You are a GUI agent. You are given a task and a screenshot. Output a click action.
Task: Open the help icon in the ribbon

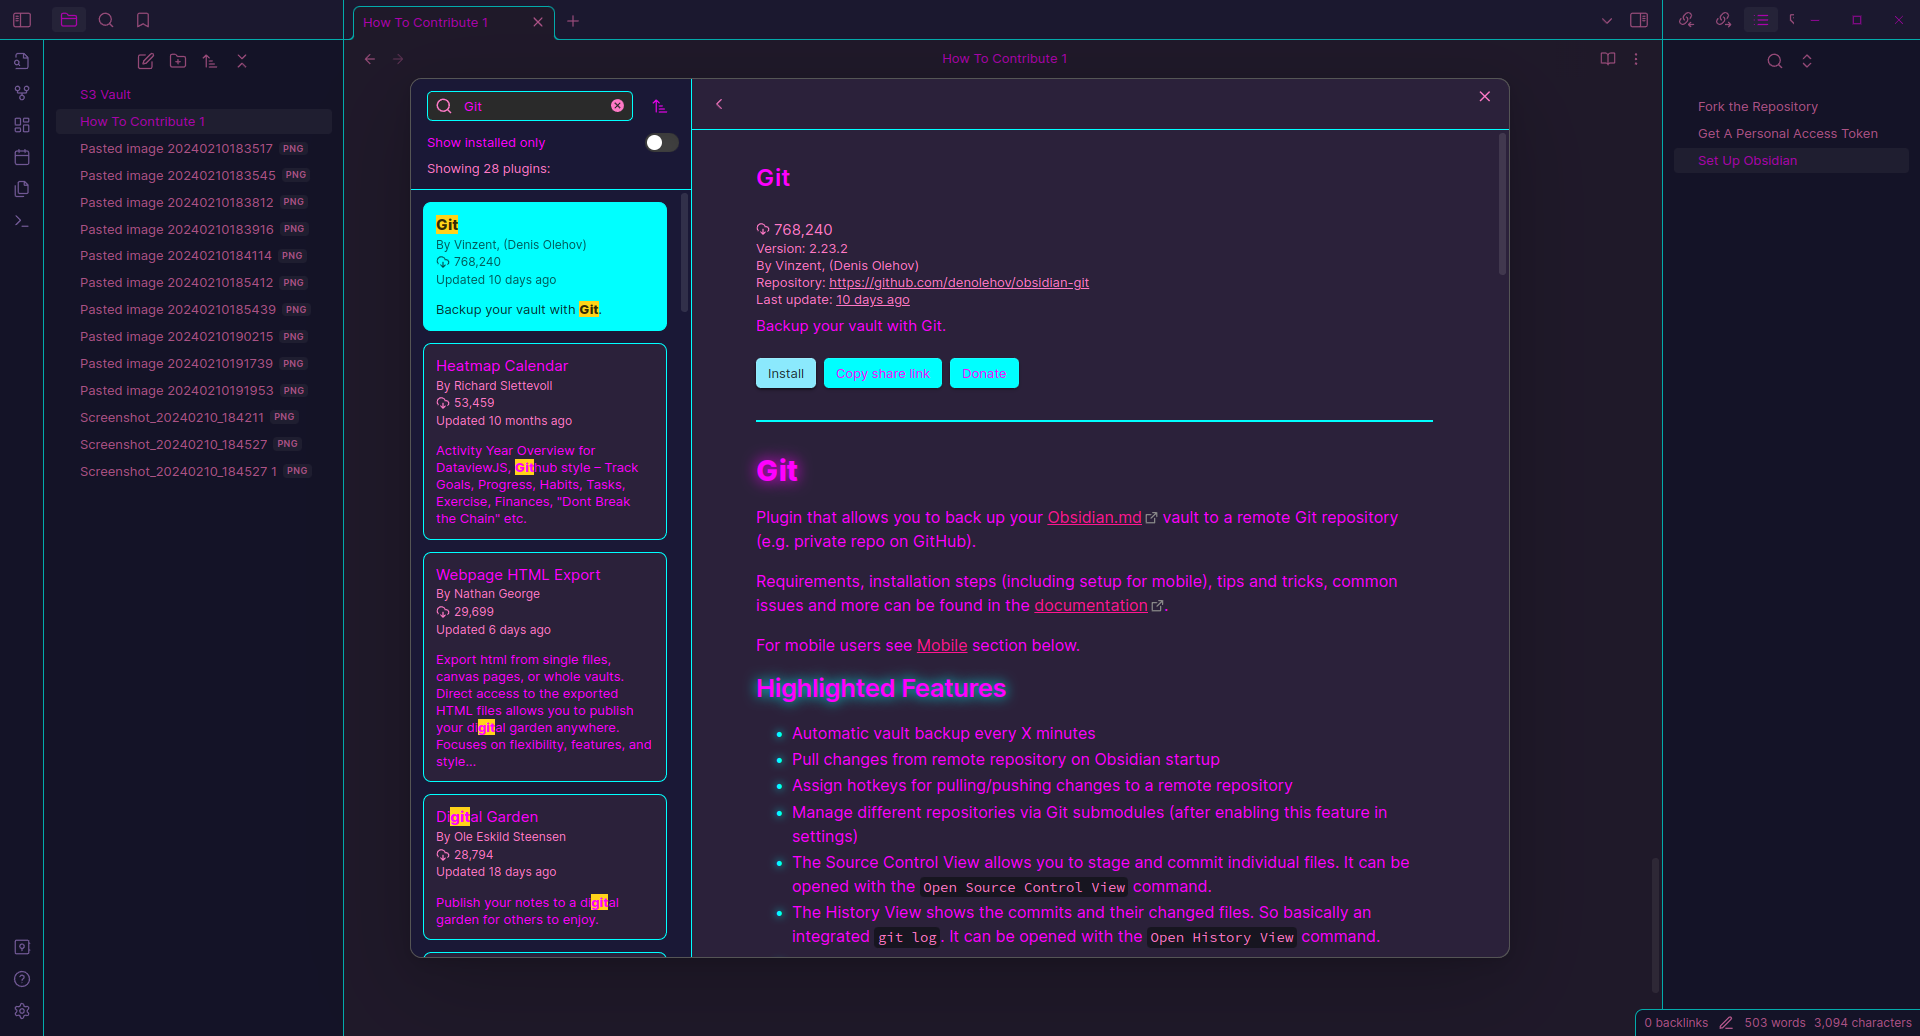click(22, 979)
